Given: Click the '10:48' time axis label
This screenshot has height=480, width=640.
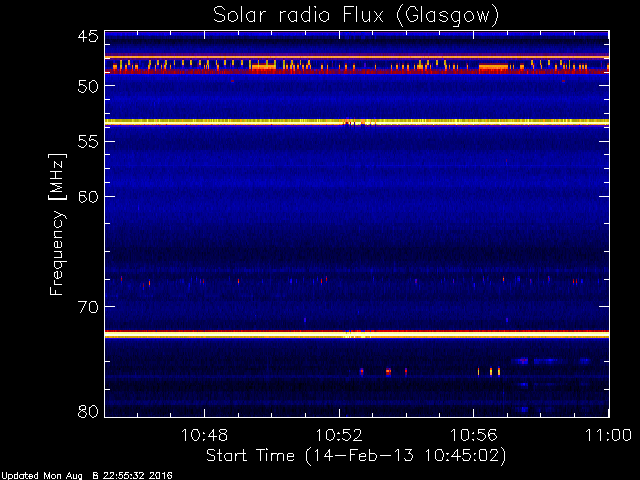Looking at the screenshot, I should point(204,435).
